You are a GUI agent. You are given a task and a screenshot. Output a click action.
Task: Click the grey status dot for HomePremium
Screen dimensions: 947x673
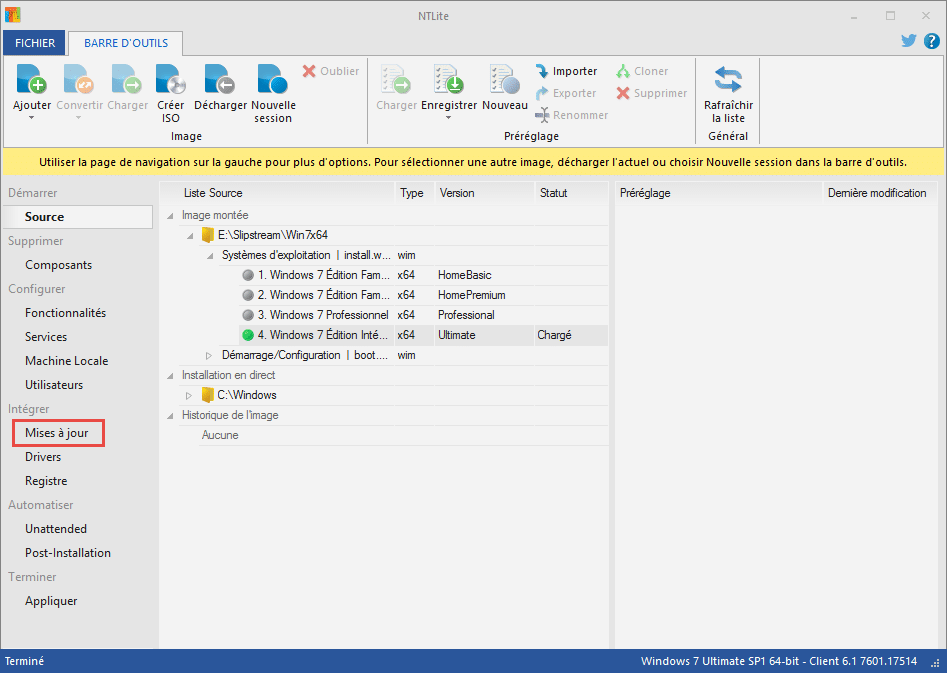coord(248,295)
